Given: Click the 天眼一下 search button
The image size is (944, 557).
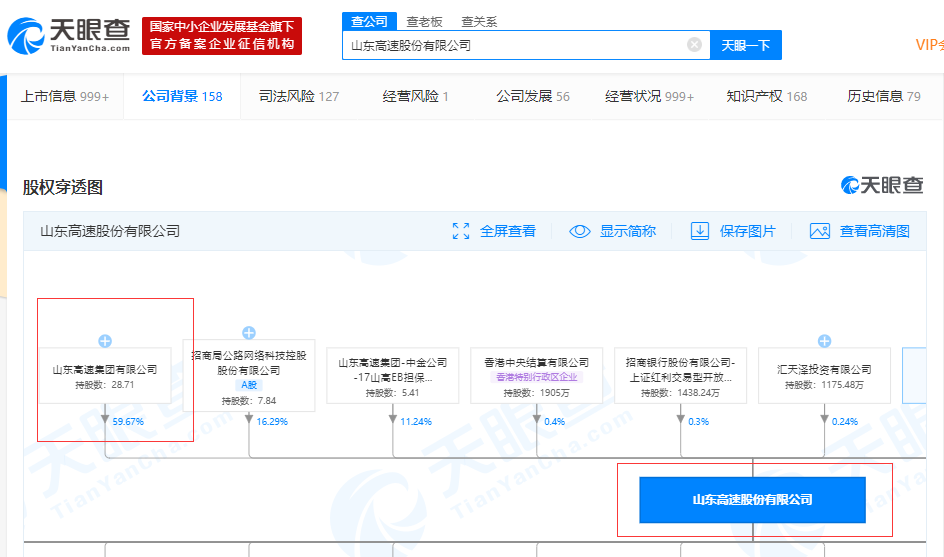Looking at the screenshot, I should (x=746, y=45).
